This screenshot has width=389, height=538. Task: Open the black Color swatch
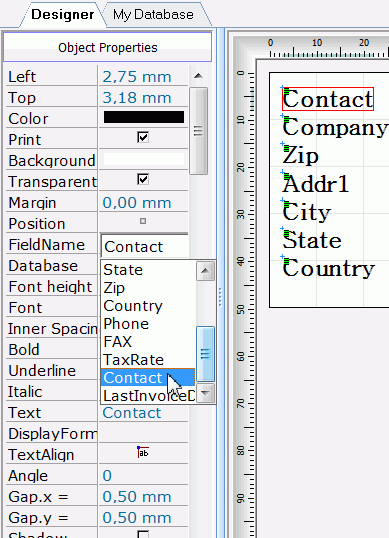[144, 117]
